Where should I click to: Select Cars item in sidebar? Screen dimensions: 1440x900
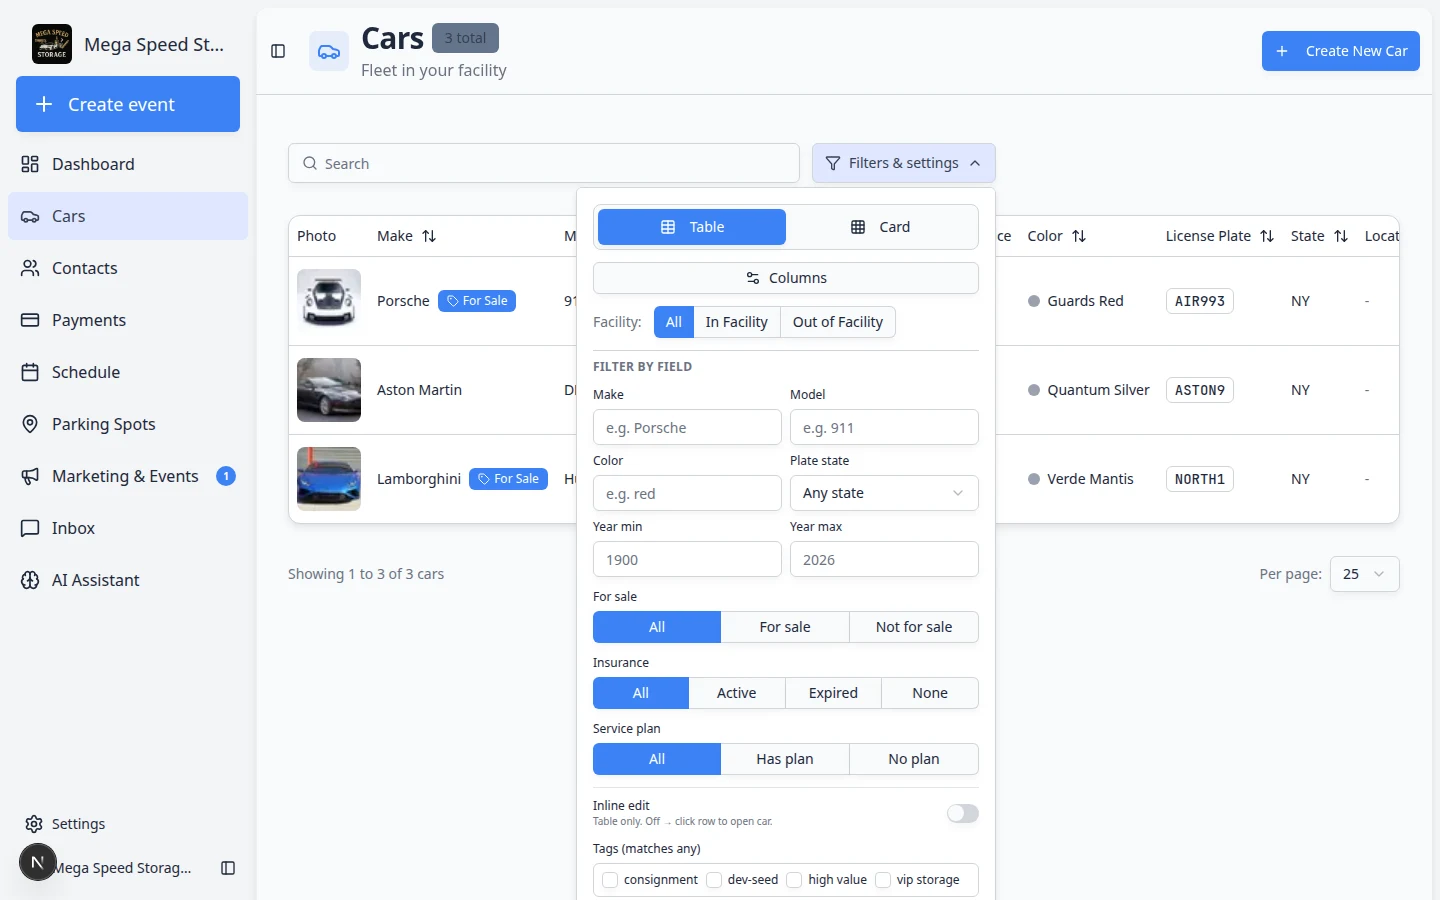[128, 216]
